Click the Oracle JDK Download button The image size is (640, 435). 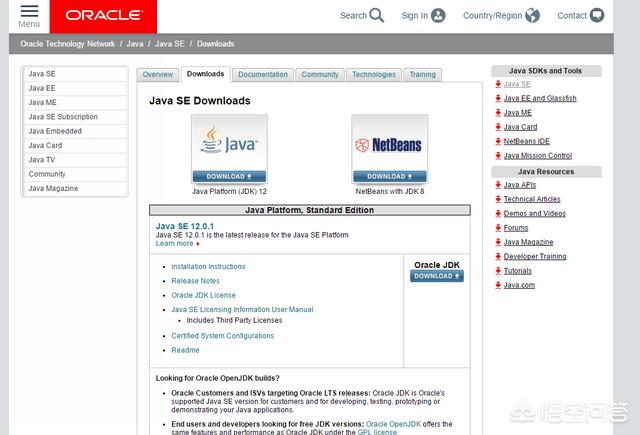click(x=437, y=276)
